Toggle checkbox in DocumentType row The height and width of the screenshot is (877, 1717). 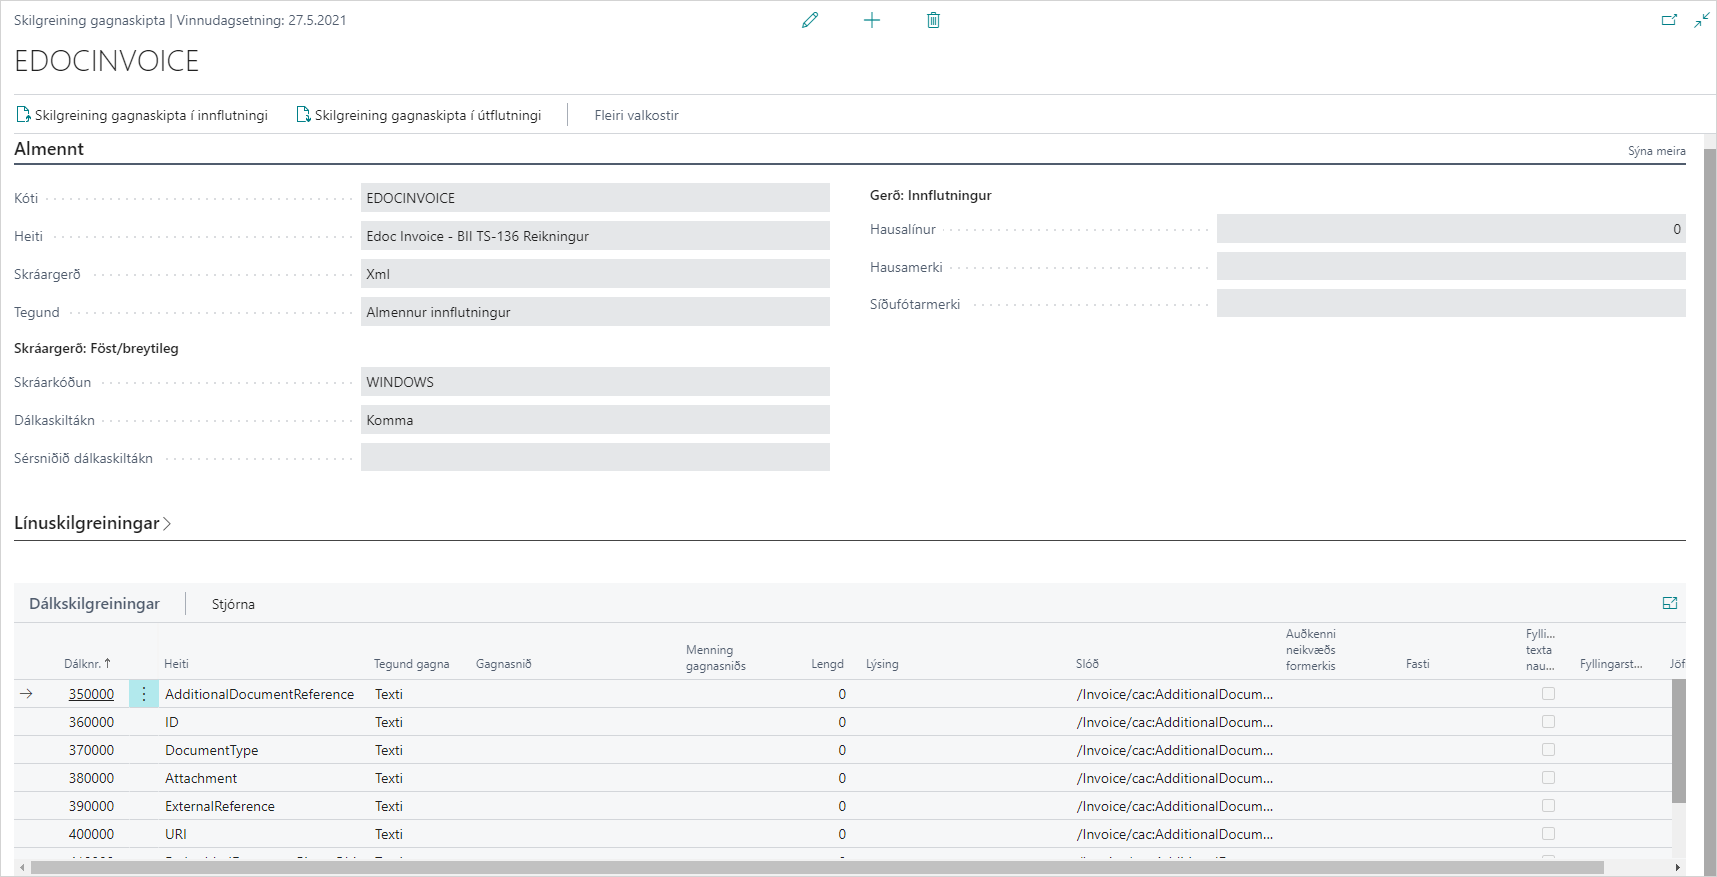[1548, 749]
